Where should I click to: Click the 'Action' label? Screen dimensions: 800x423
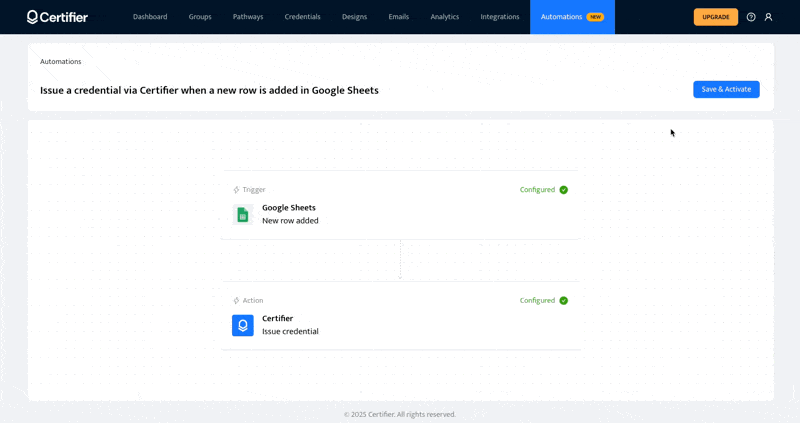pos(253,301)
